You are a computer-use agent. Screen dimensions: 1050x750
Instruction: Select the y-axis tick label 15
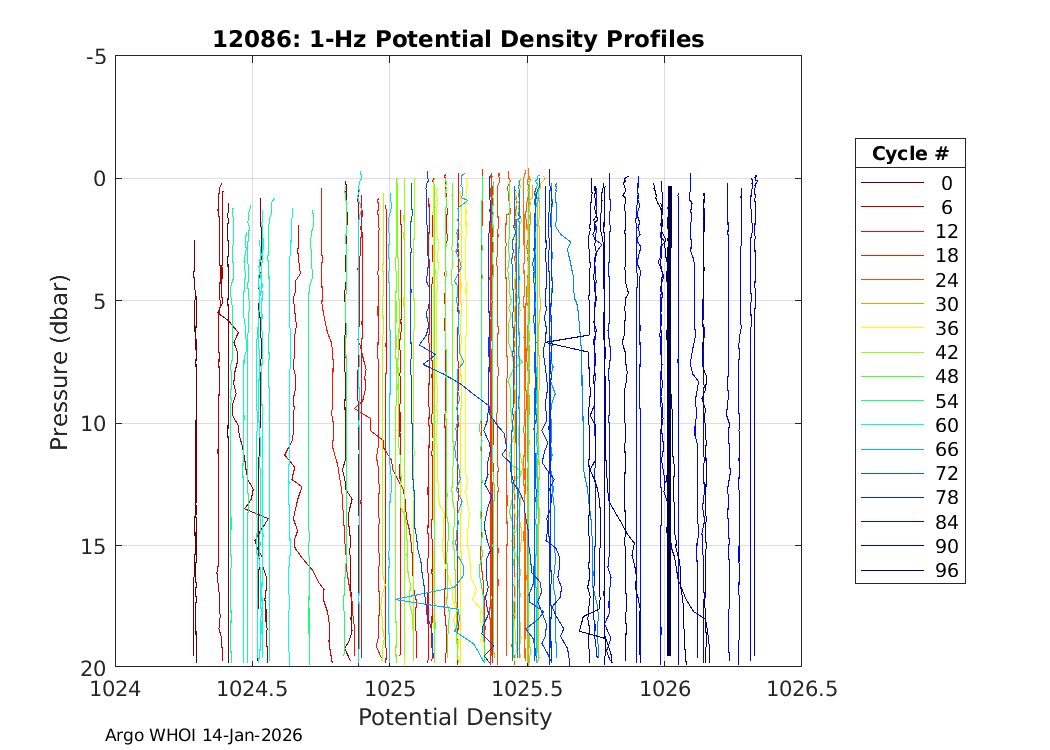coord(94,546)
